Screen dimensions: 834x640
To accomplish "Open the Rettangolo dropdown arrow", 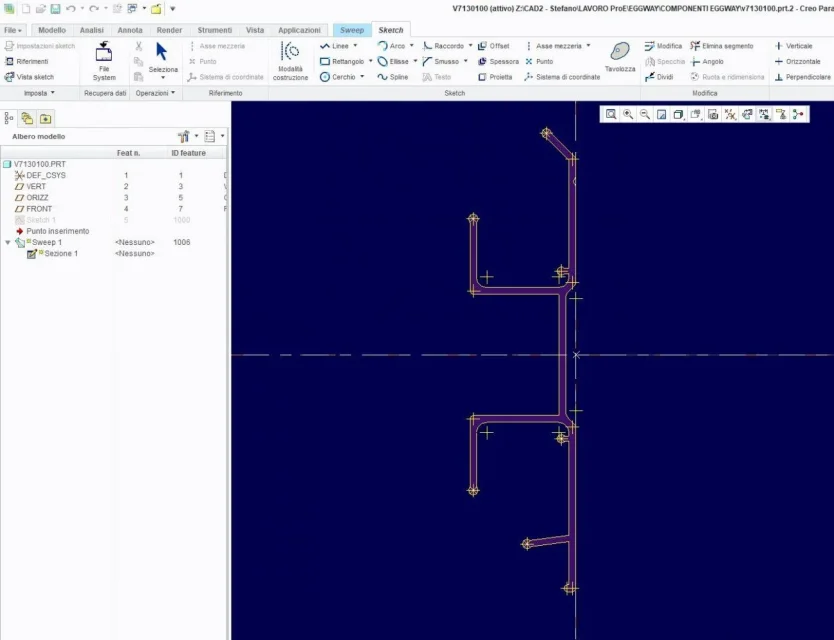I will 371,62.
